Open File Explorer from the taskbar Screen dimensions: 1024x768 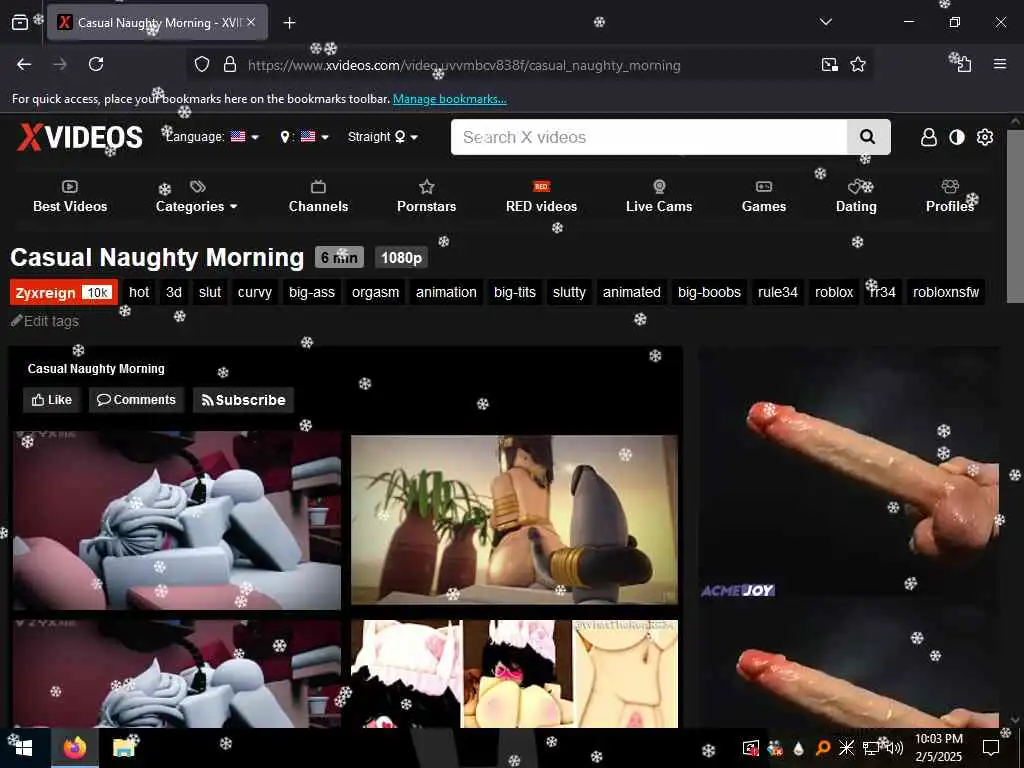coord(123,747)
